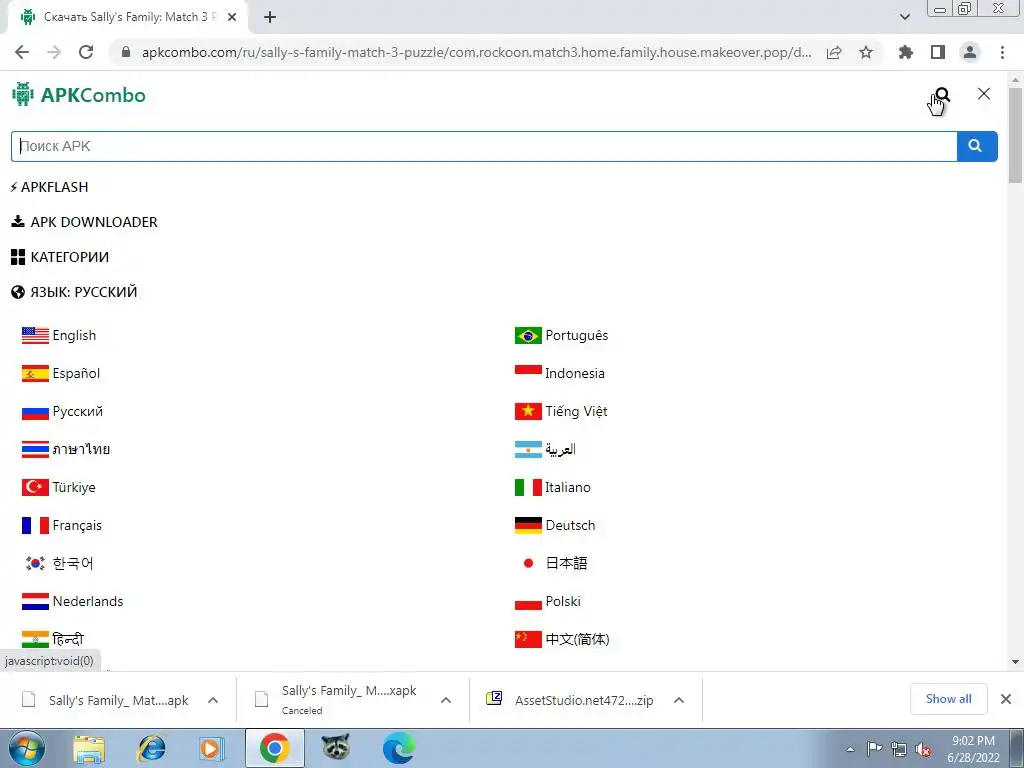Bookmark this tab with the star

pyautogui.click(x=866, y=52)
